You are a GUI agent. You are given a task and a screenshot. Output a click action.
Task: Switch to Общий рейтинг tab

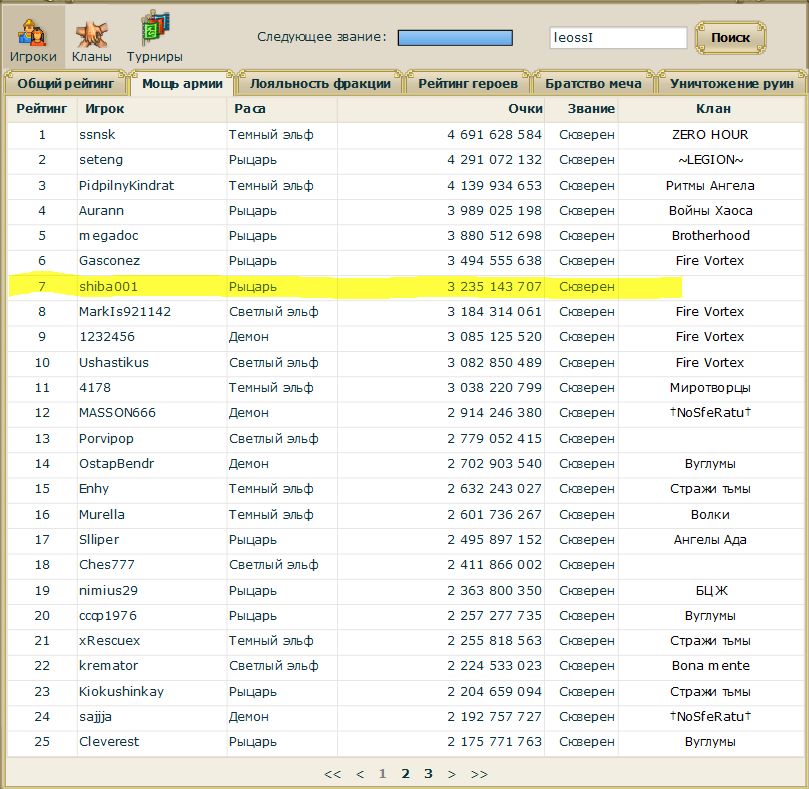pos(67,84)
